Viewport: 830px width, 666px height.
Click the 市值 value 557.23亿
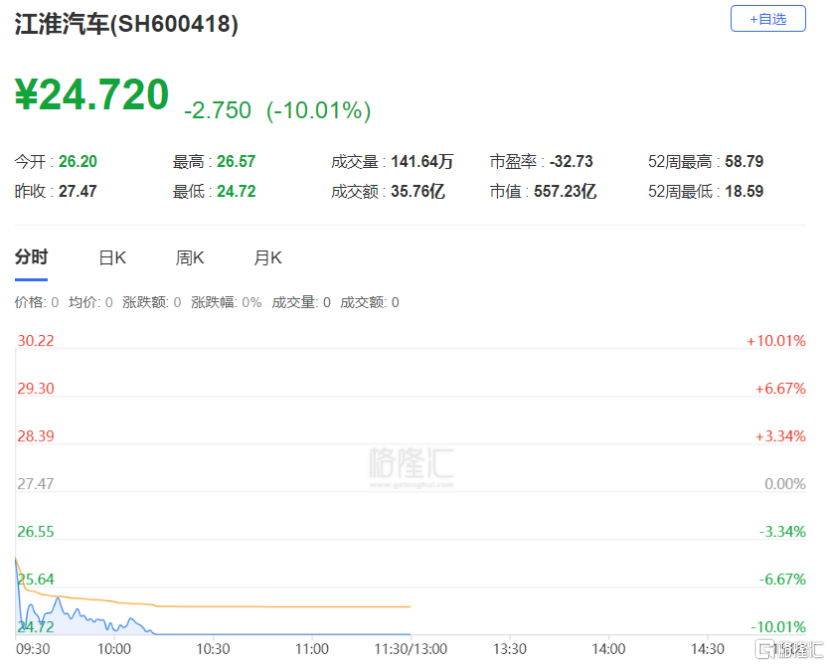[565, 191]
